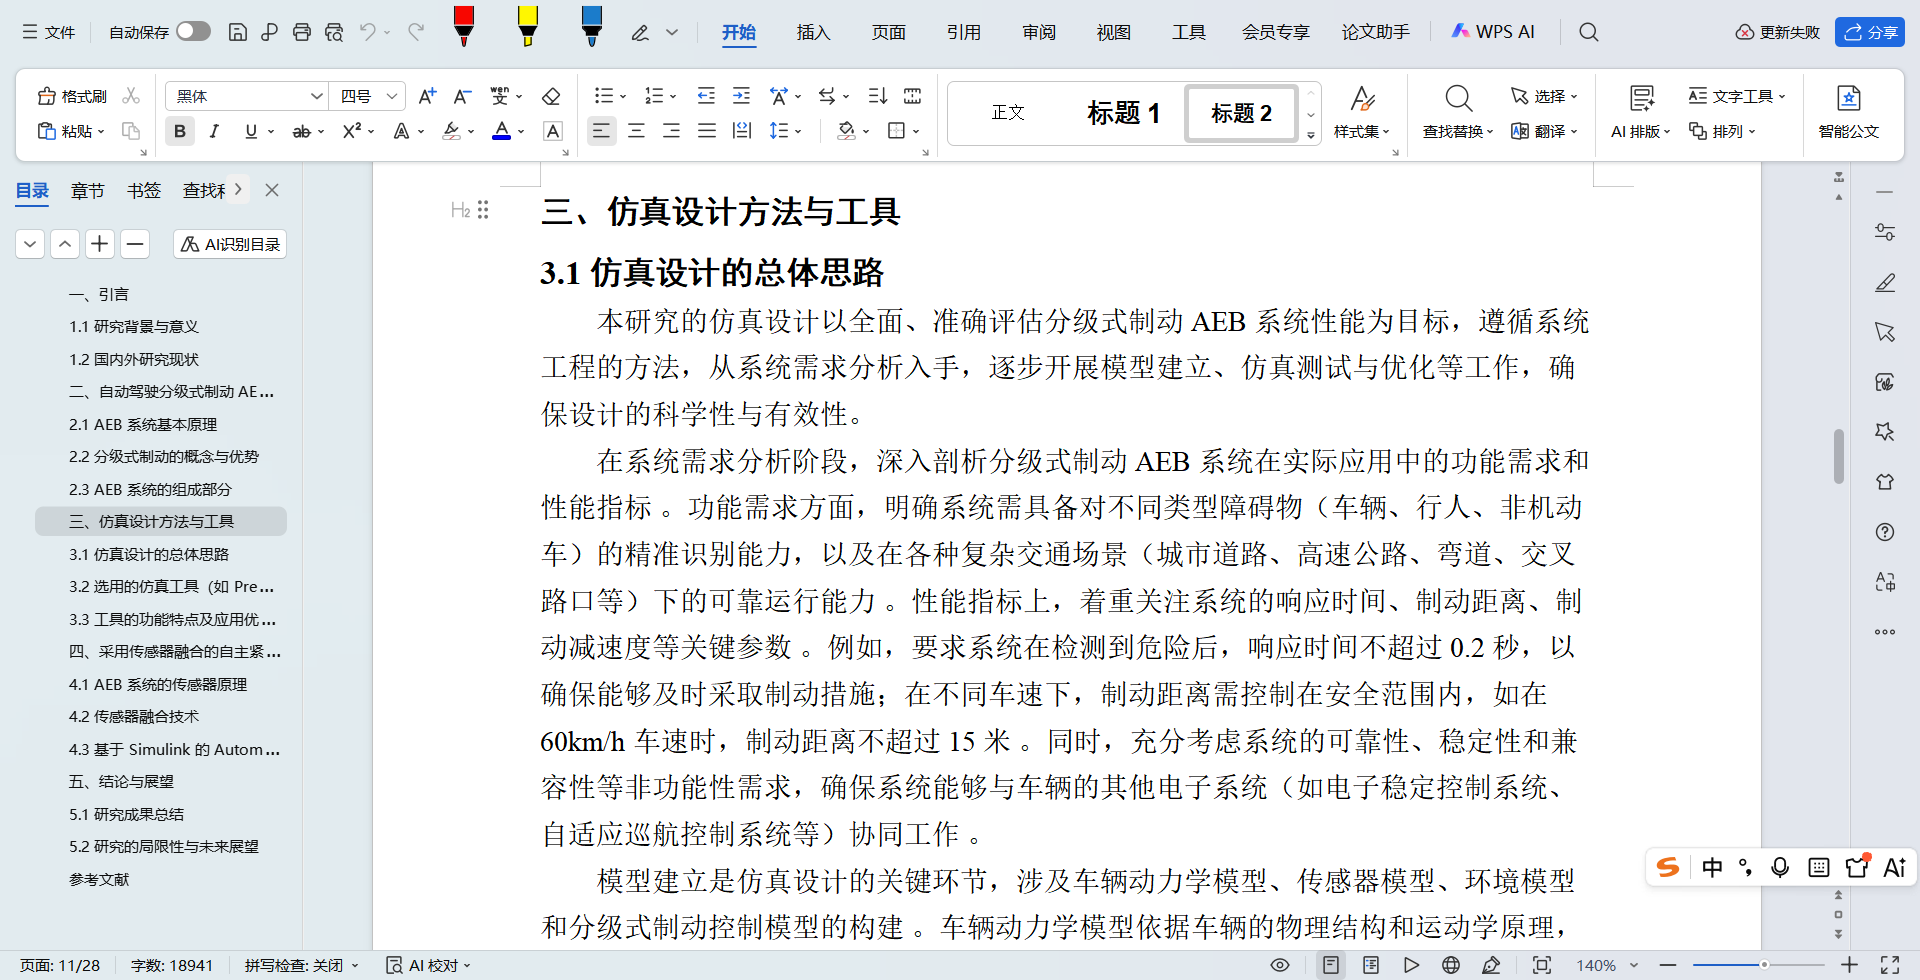The image size is (1920, 980).
Task: Select the 标题 2 style
Action: pyautogui.click(x=1241, y=112)
